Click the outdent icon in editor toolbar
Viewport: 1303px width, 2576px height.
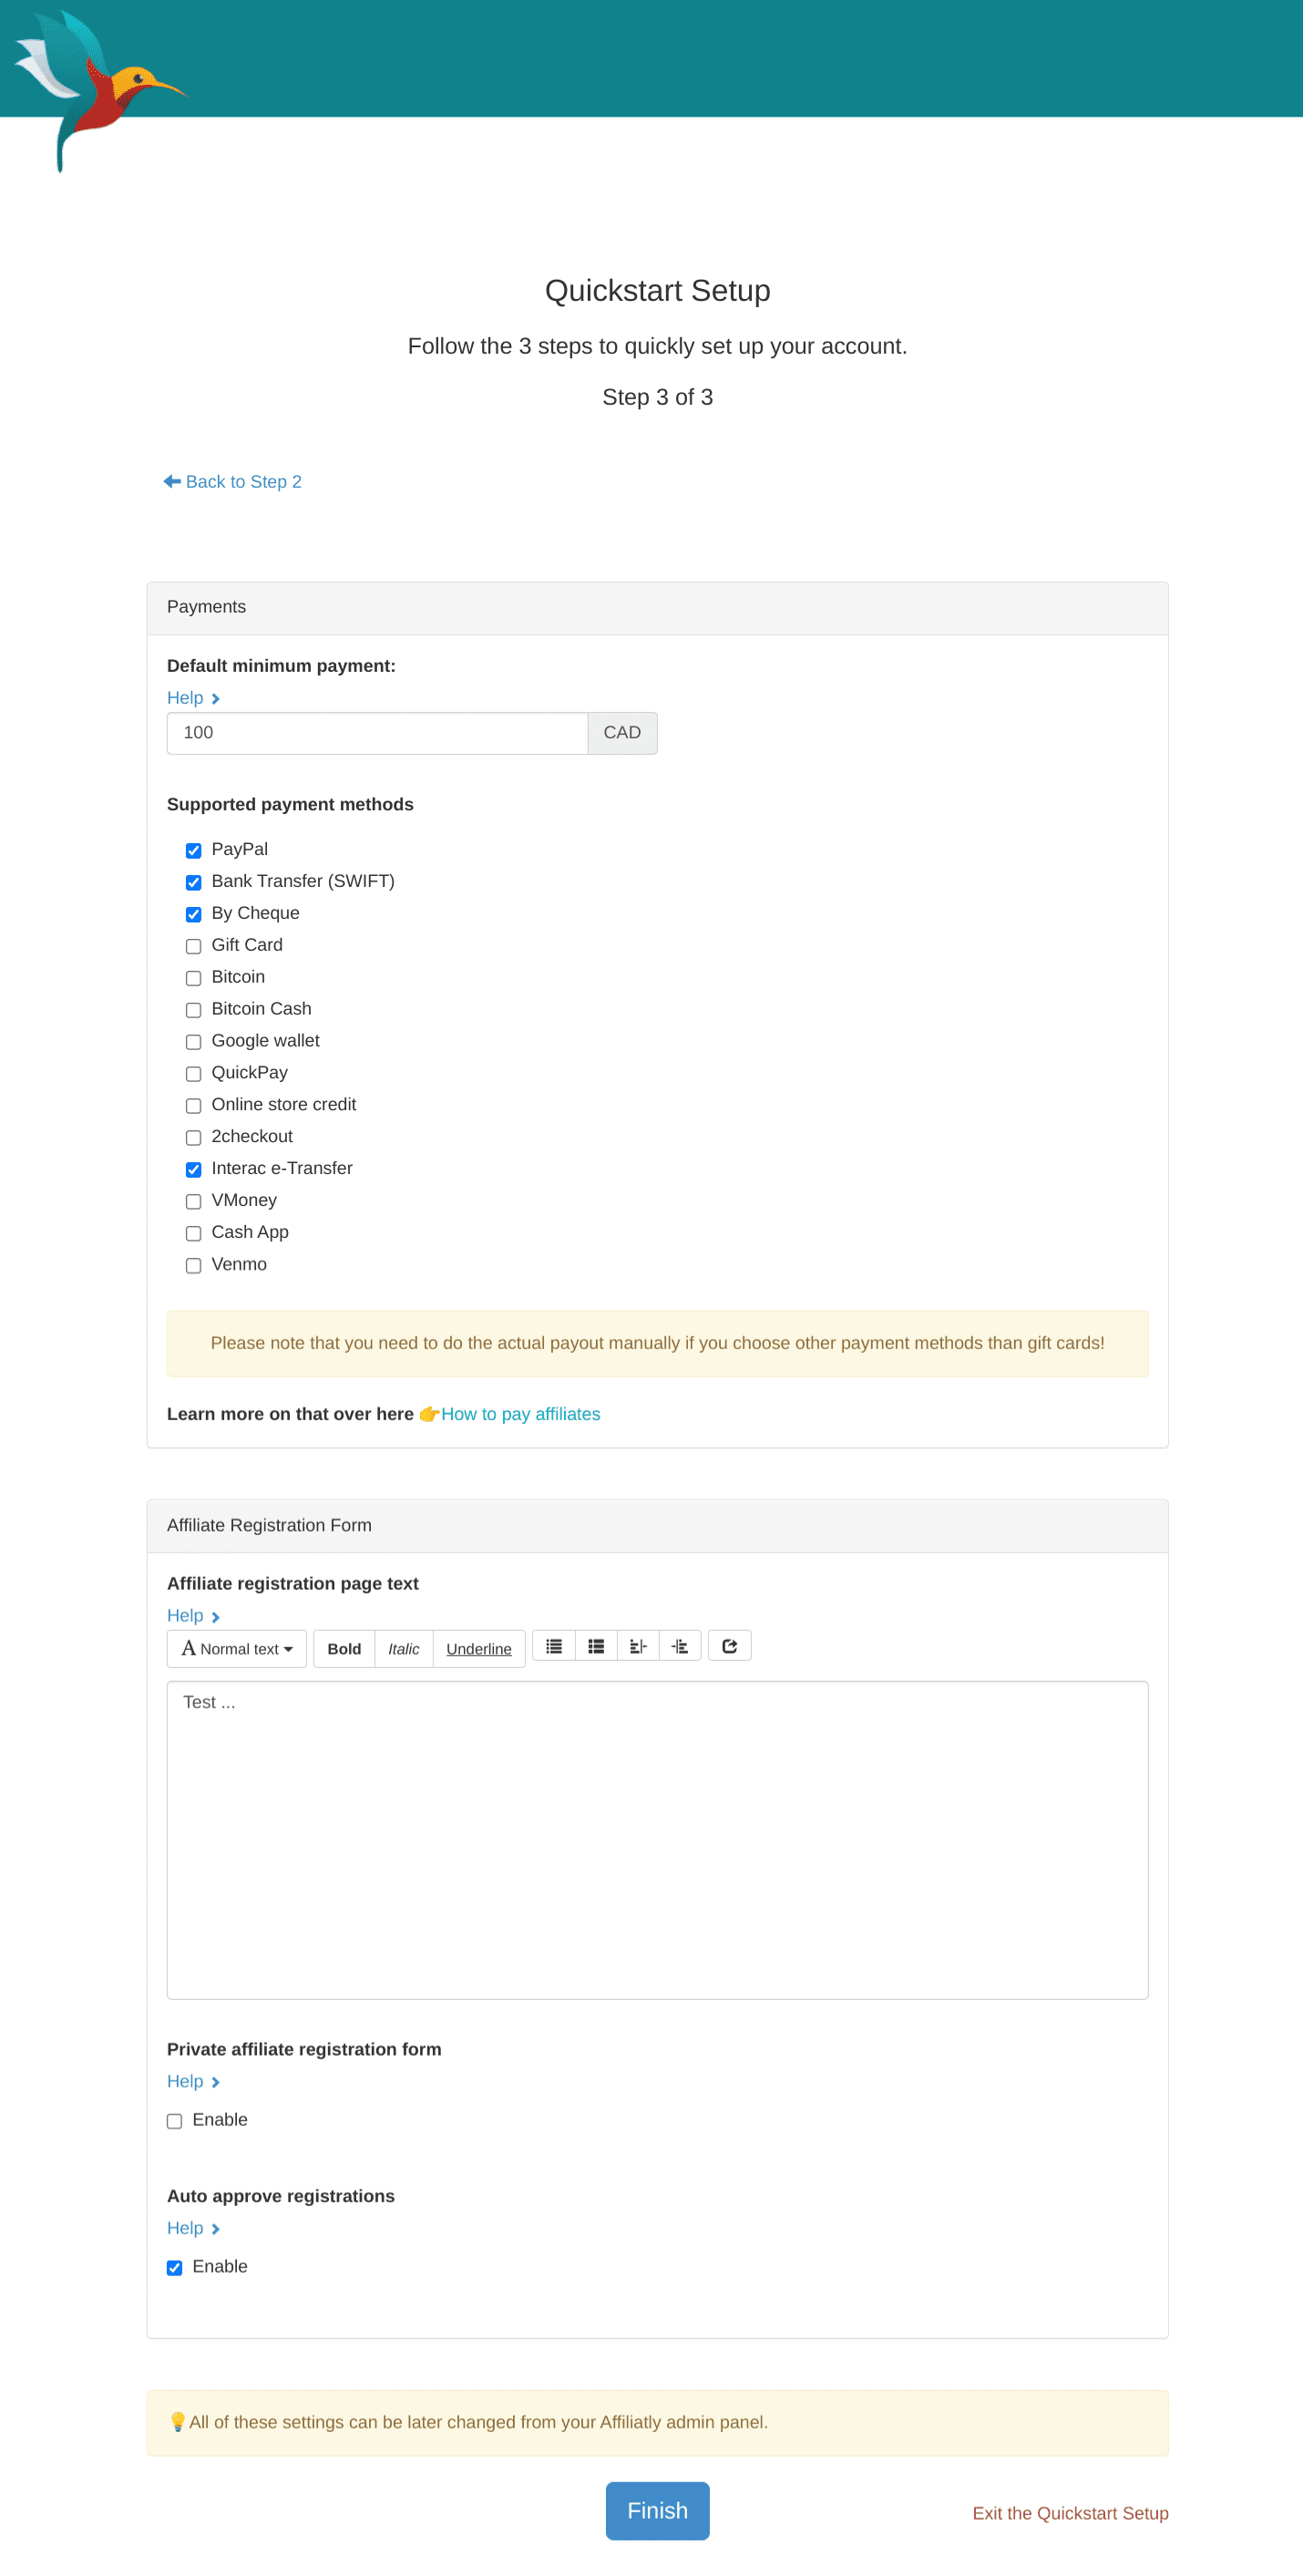[638, 1647]
